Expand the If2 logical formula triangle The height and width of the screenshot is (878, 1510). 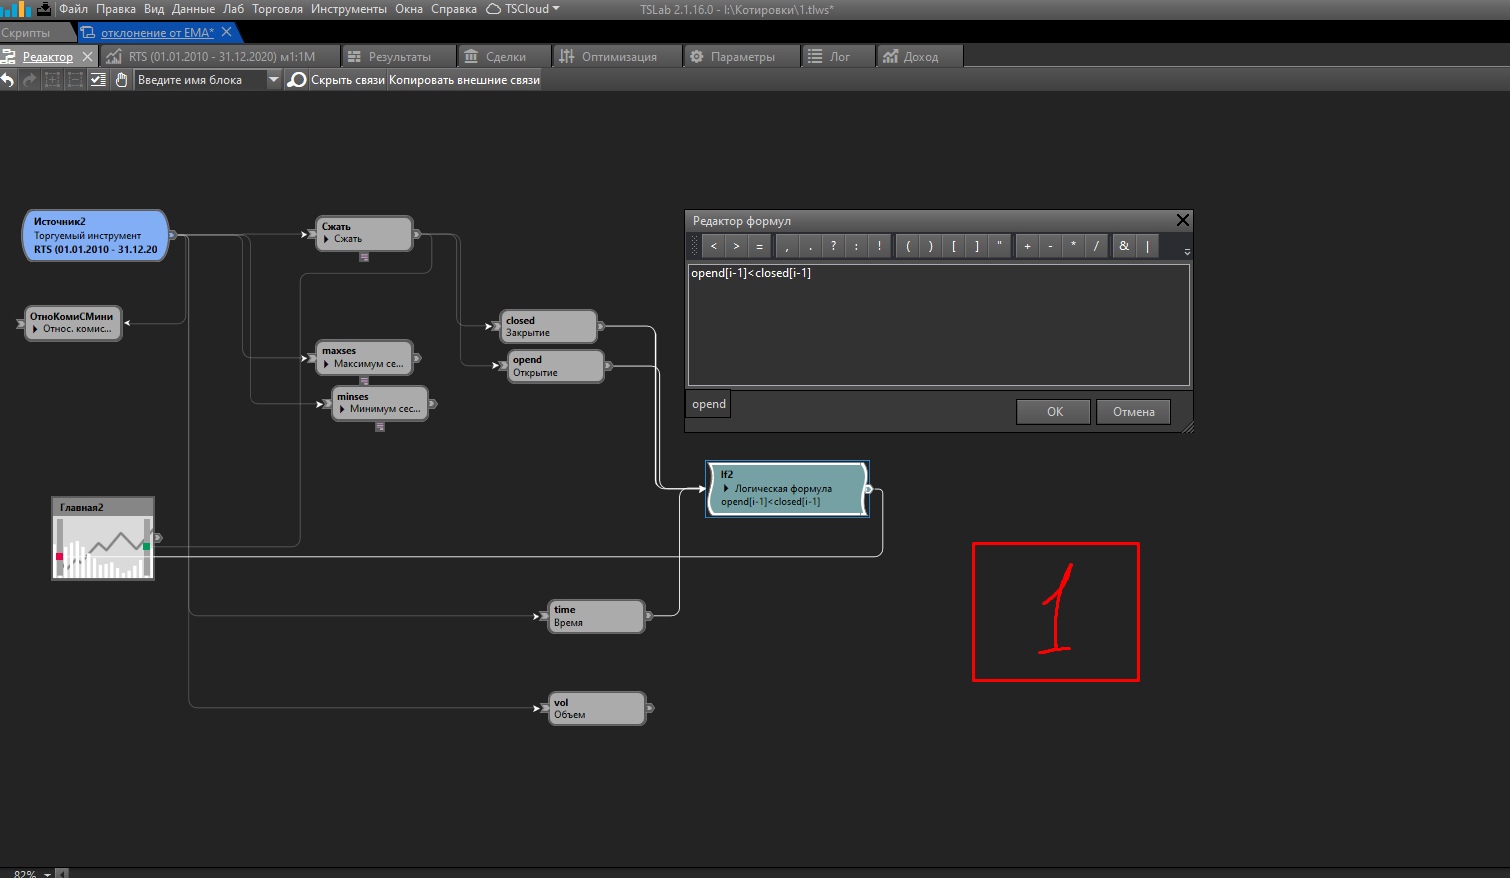[726, 489]
